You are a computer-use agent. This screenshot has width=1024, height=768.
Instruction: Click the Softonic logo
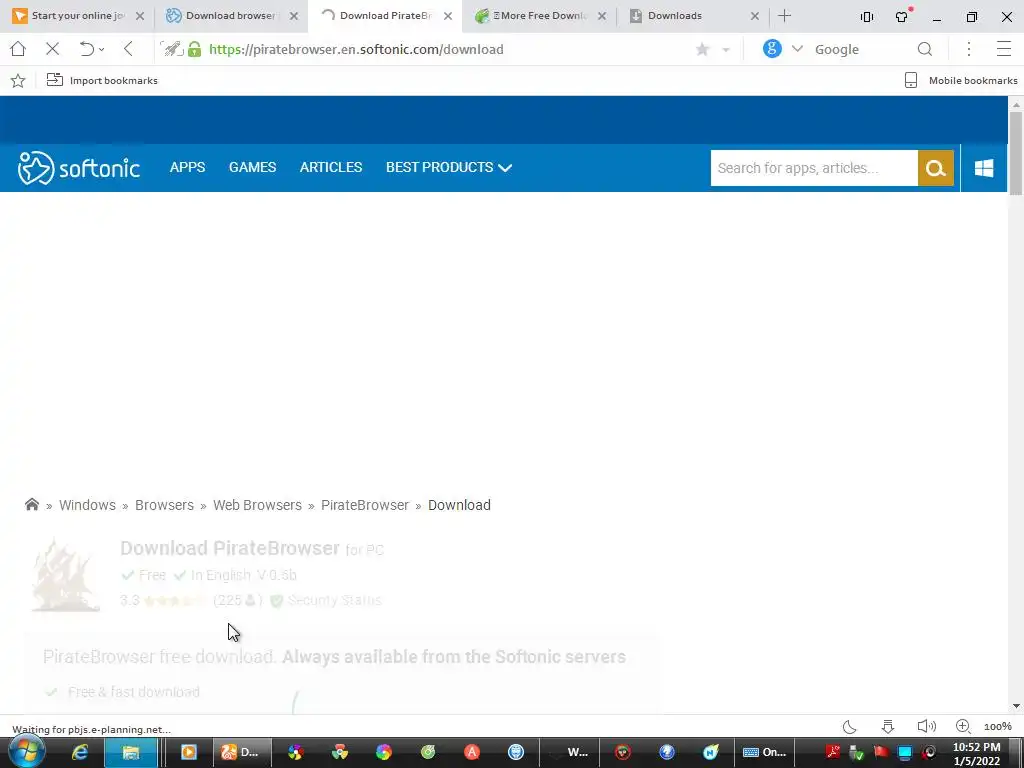(x=78, y=168)
